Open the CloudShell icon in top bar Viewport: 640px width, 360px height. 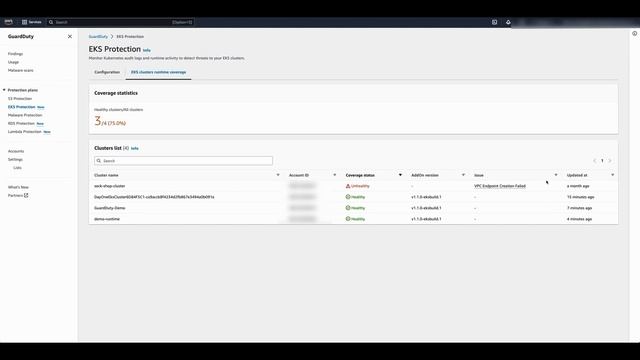[x=494, y=22]
